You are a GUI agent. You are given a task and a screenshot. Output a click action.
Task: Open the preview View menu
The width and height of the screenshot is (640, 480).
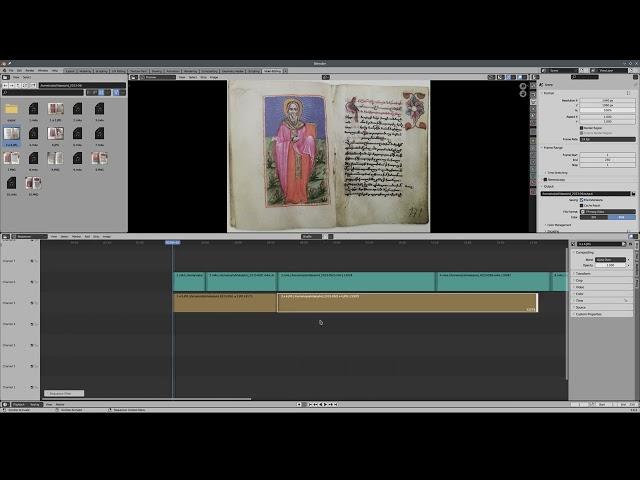[x=182, y=77]
